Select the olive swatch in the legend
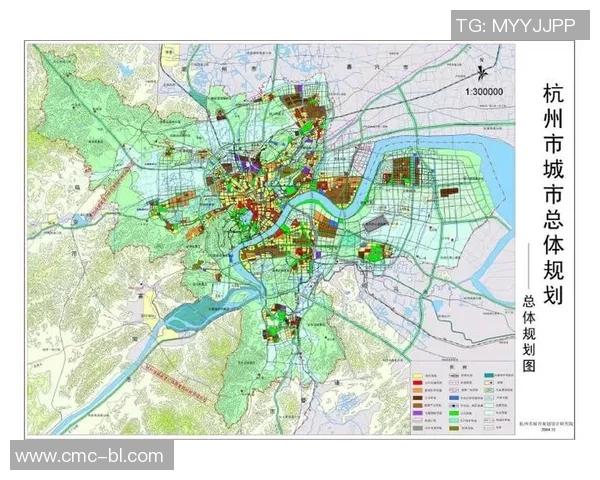Viewport: 600px width, 480px height. [454, 428]
